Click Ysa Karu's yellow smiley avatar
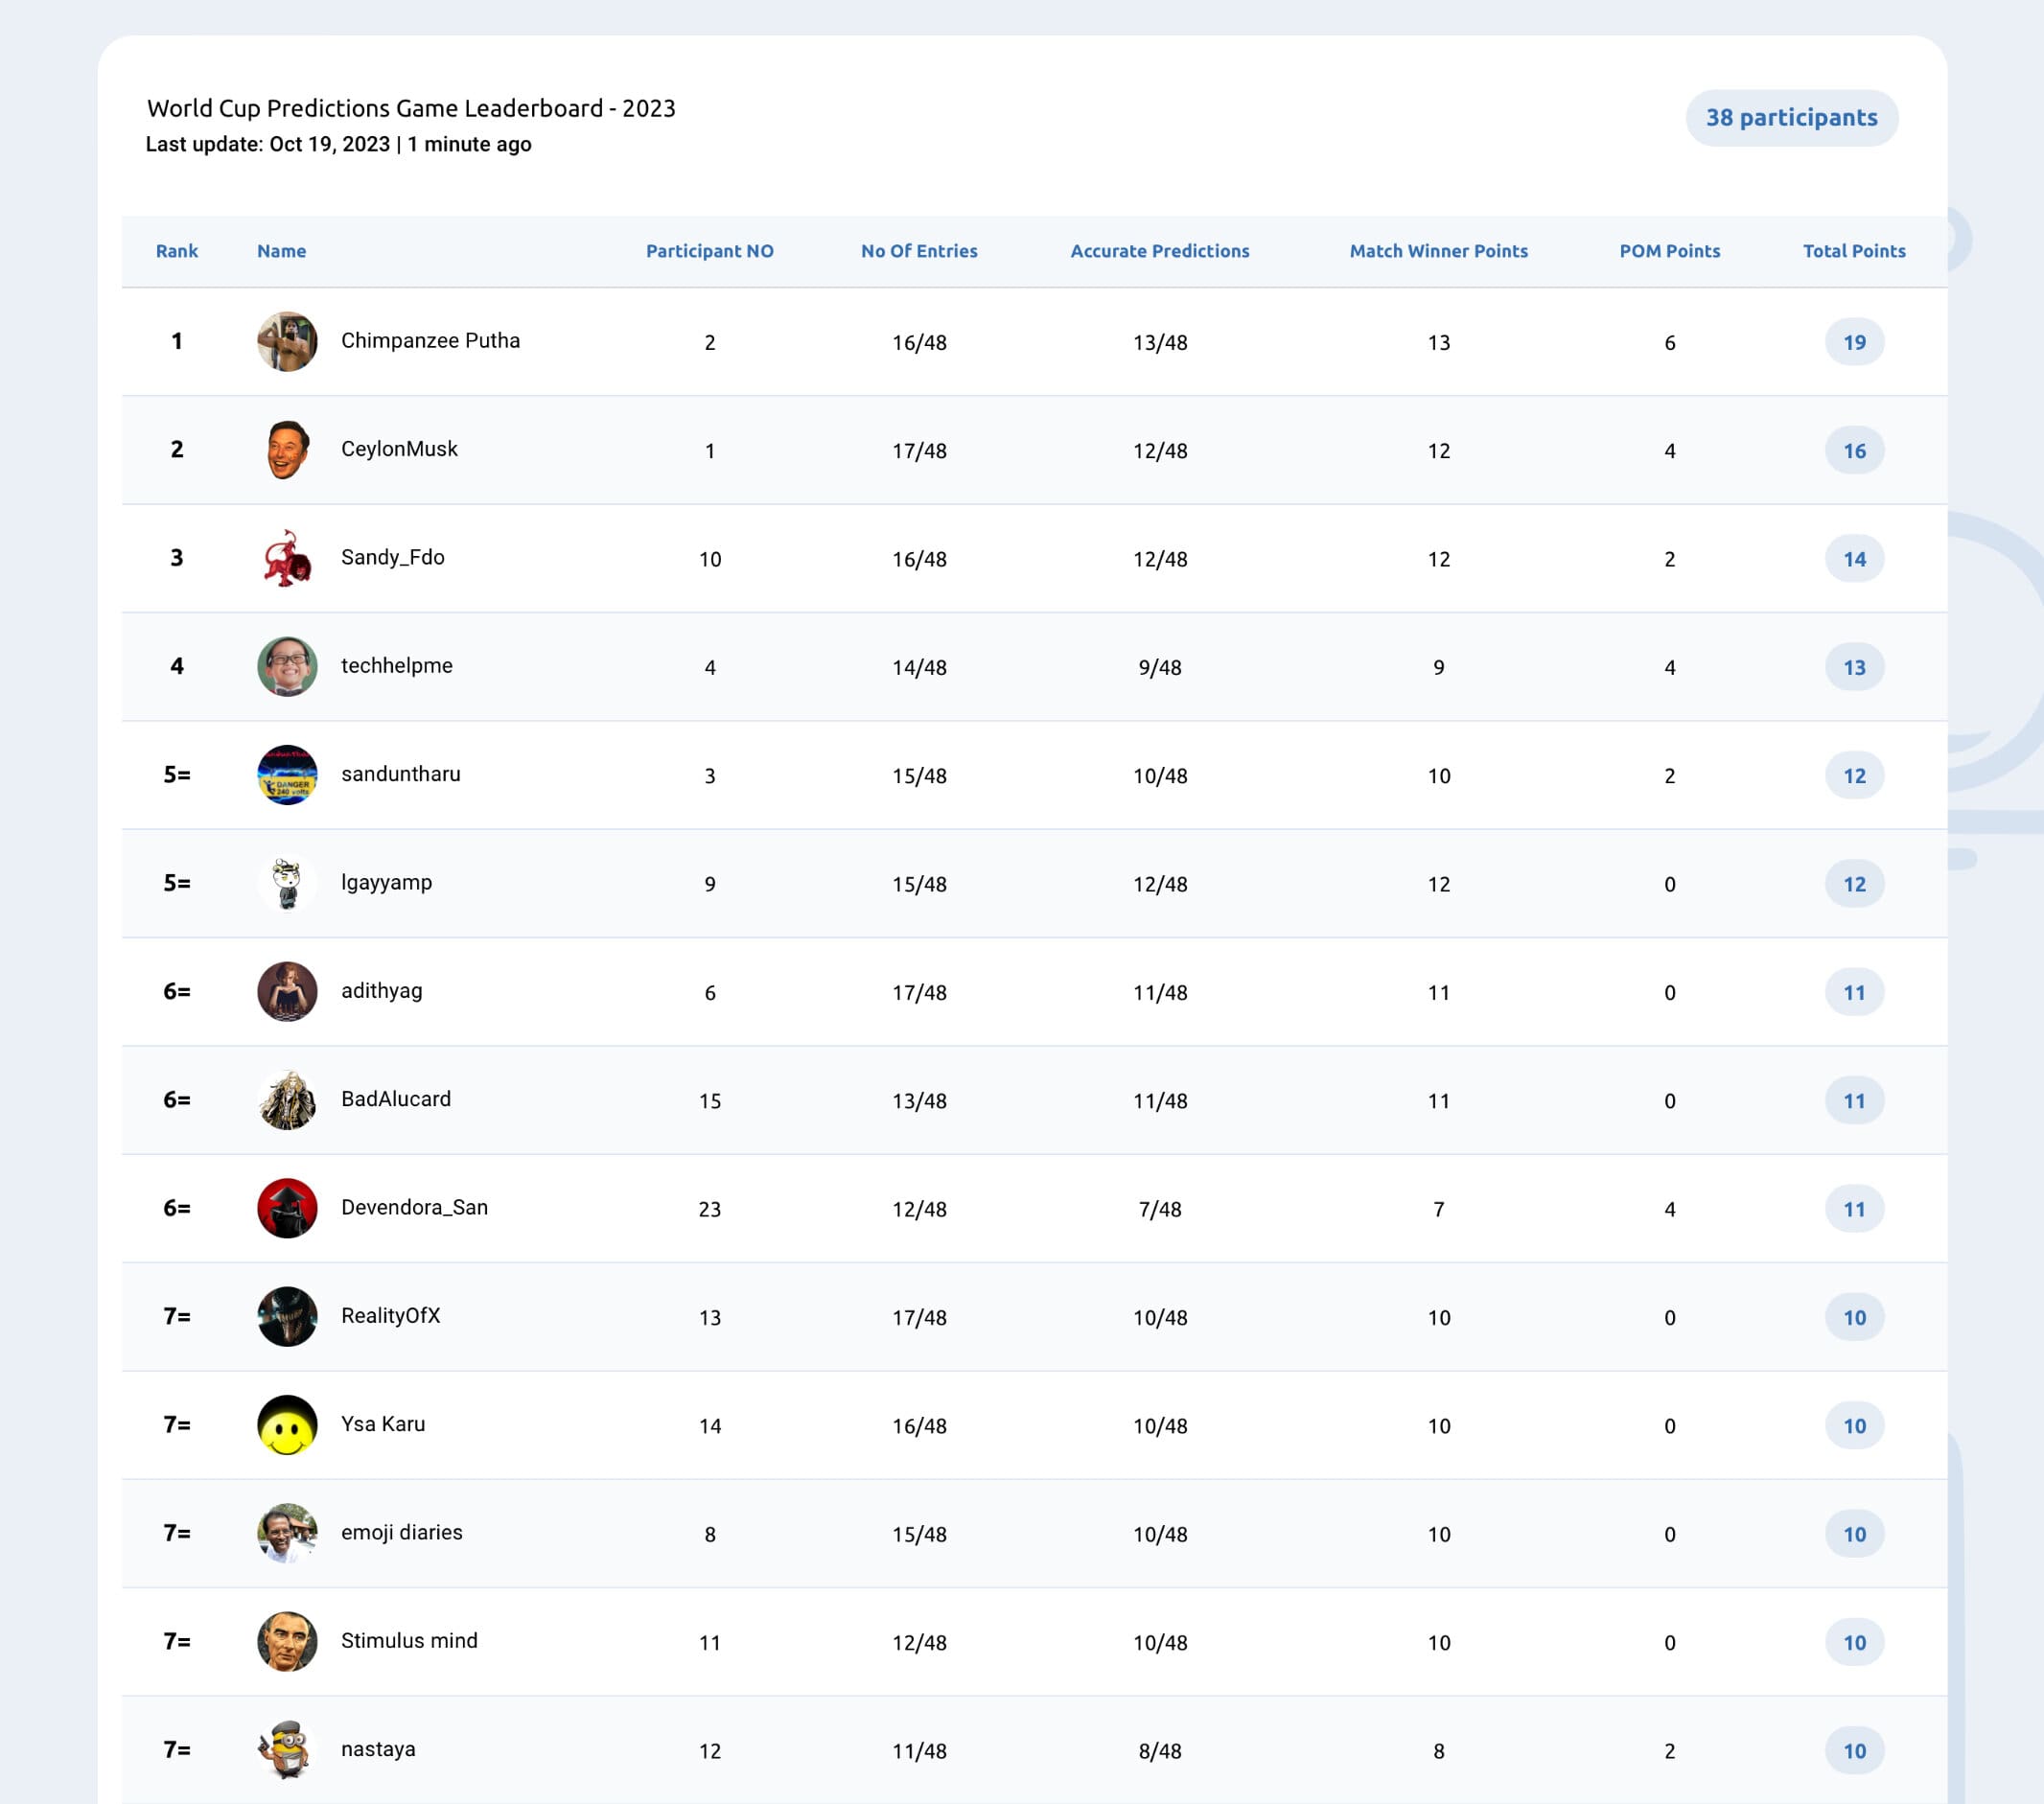 287,1425
